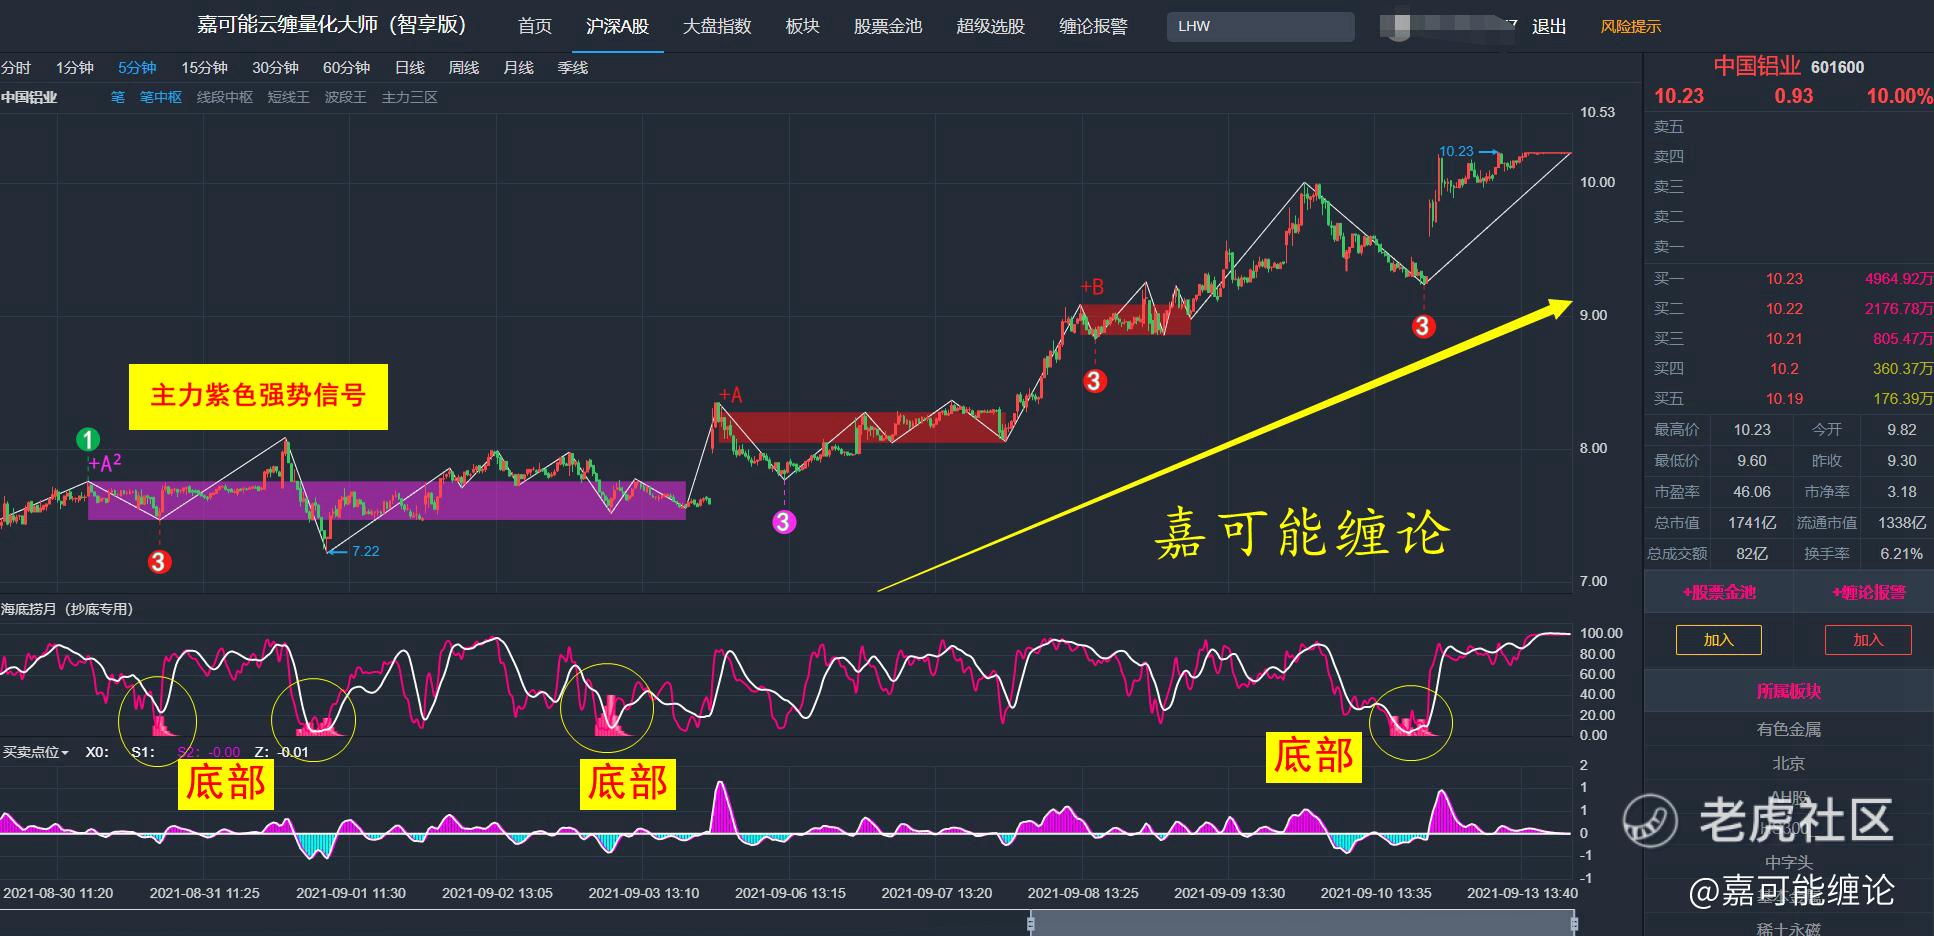The image size is (1934, 936).
Task: Open 缠论报警 in the top navigation
Action: [1093, 26]
